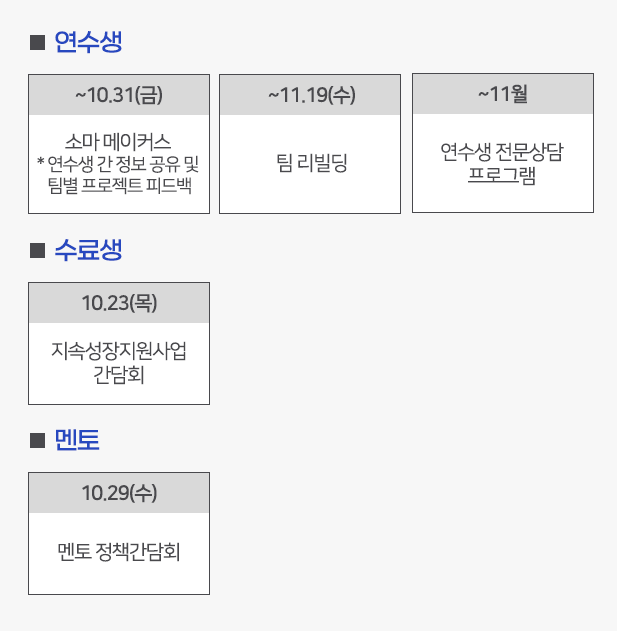Click the ~11월 date header
617x631 pixels.
click(503, 95)
